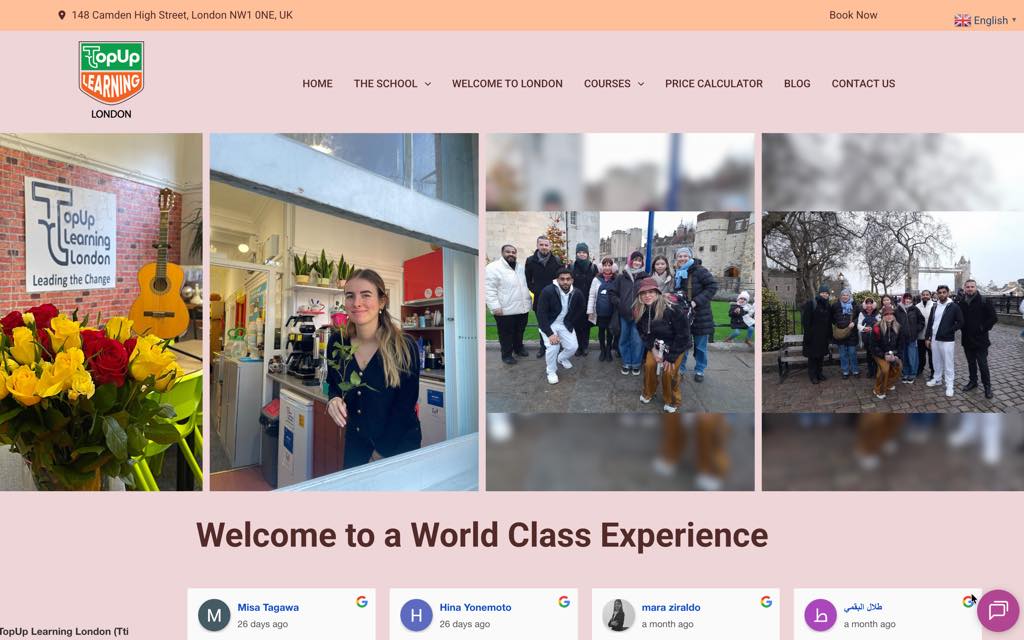Click Google icon on Misa Tagawa review
Image resolution: width=1024 pixels, height=640 pixels.
point(362,602)
